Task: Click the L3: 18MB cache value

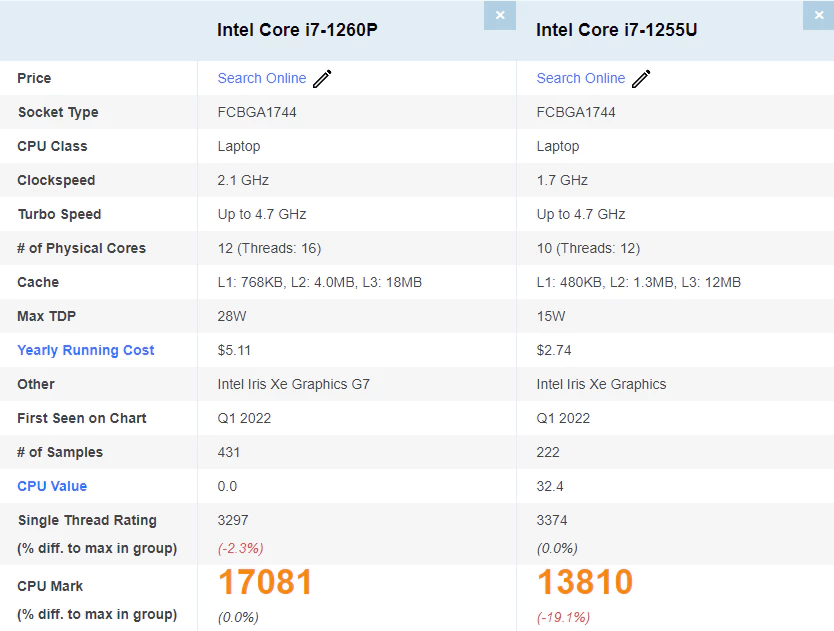Action: coord(392,283)
